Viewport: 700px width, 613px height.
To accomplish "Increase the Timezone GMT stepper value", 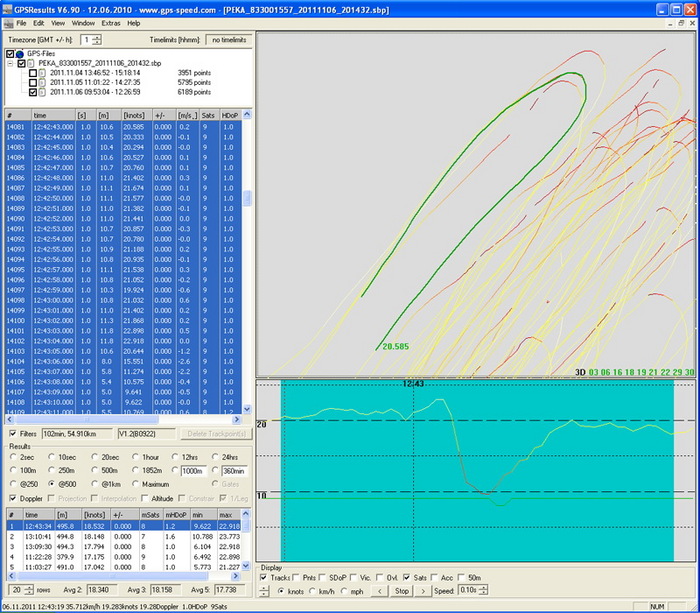I will pyautogui.click(x=96, y=36).
